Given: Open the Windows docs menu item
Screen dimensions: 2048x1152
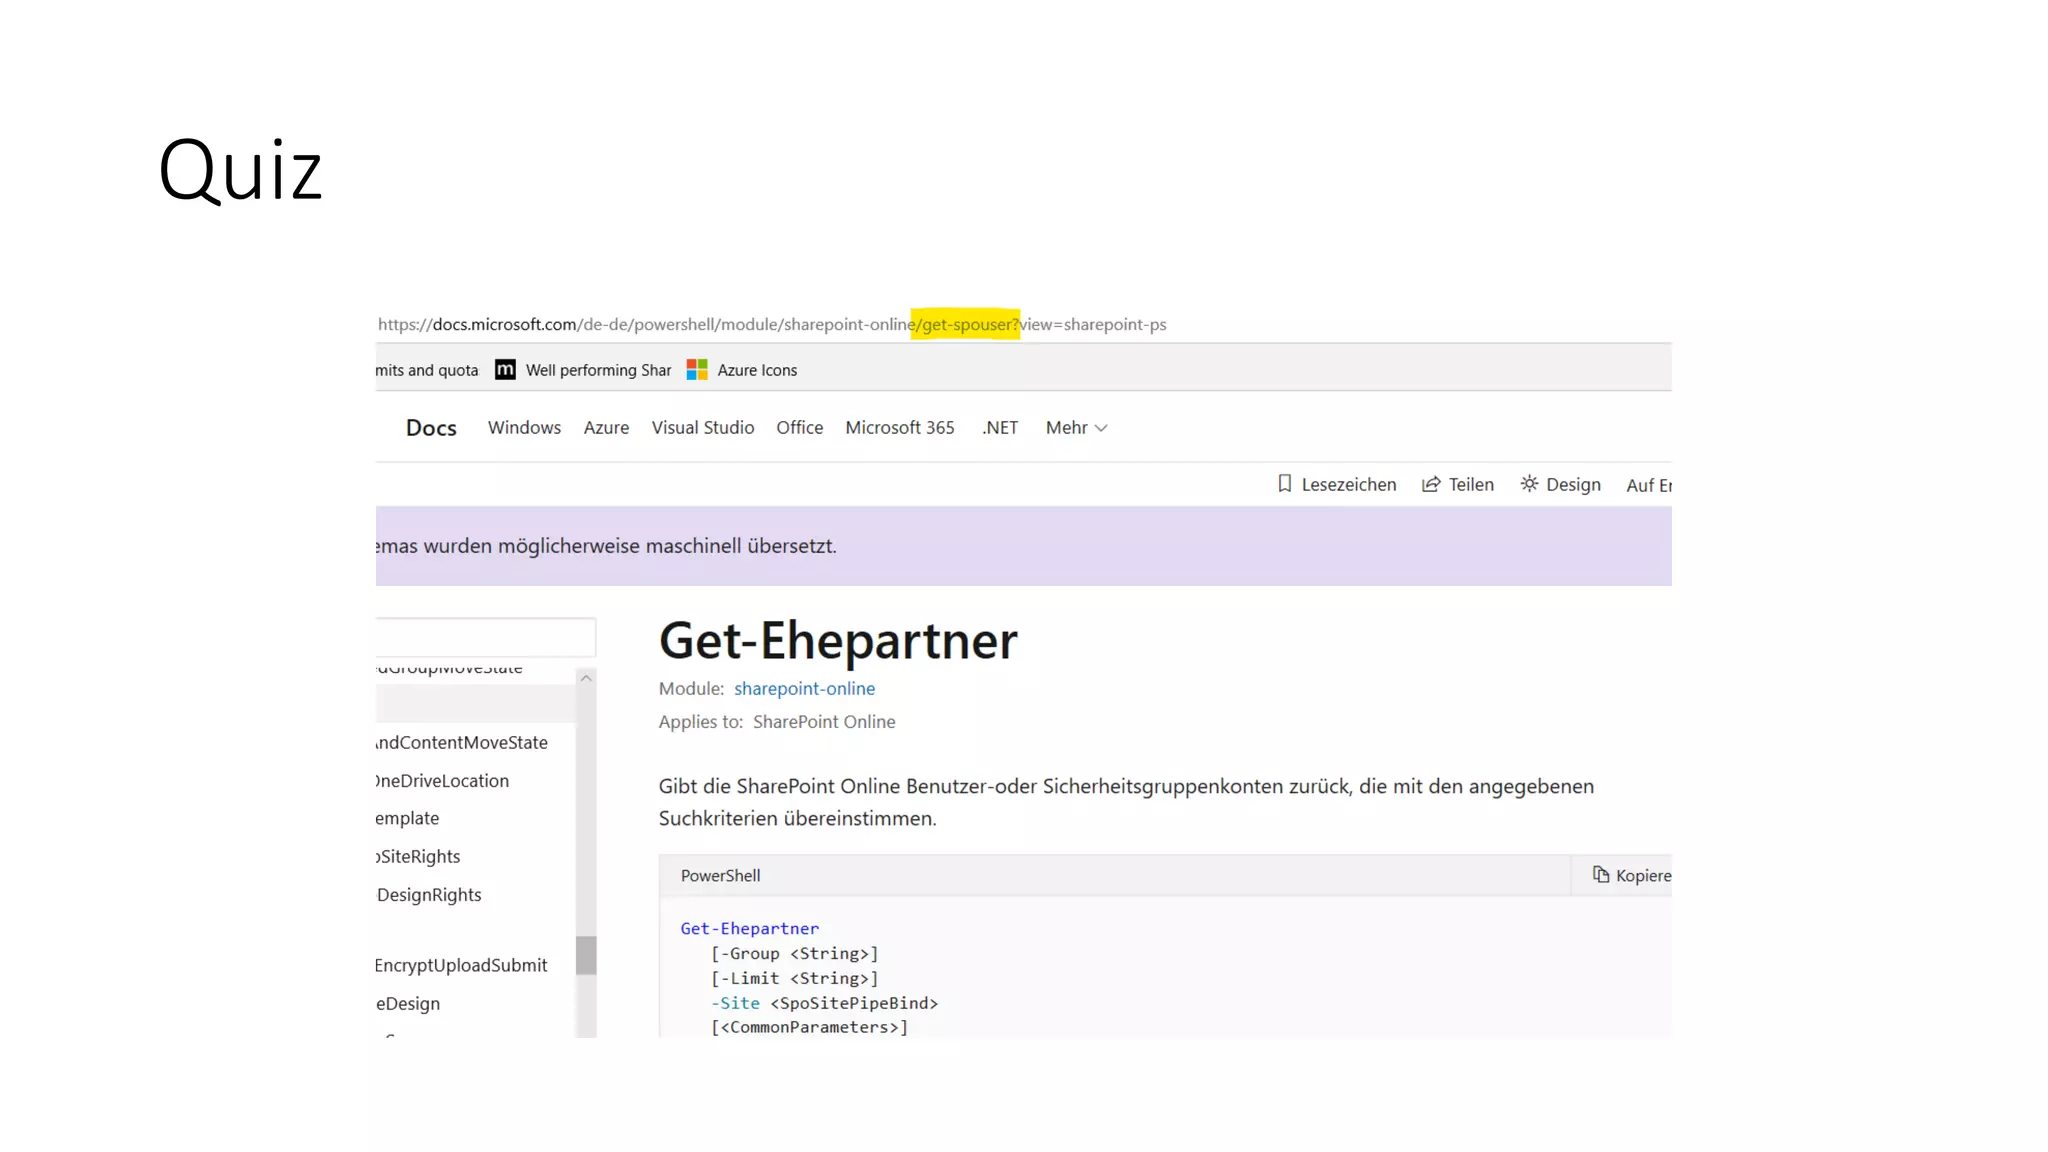Looking at the screenshot, I should (524, 428).
